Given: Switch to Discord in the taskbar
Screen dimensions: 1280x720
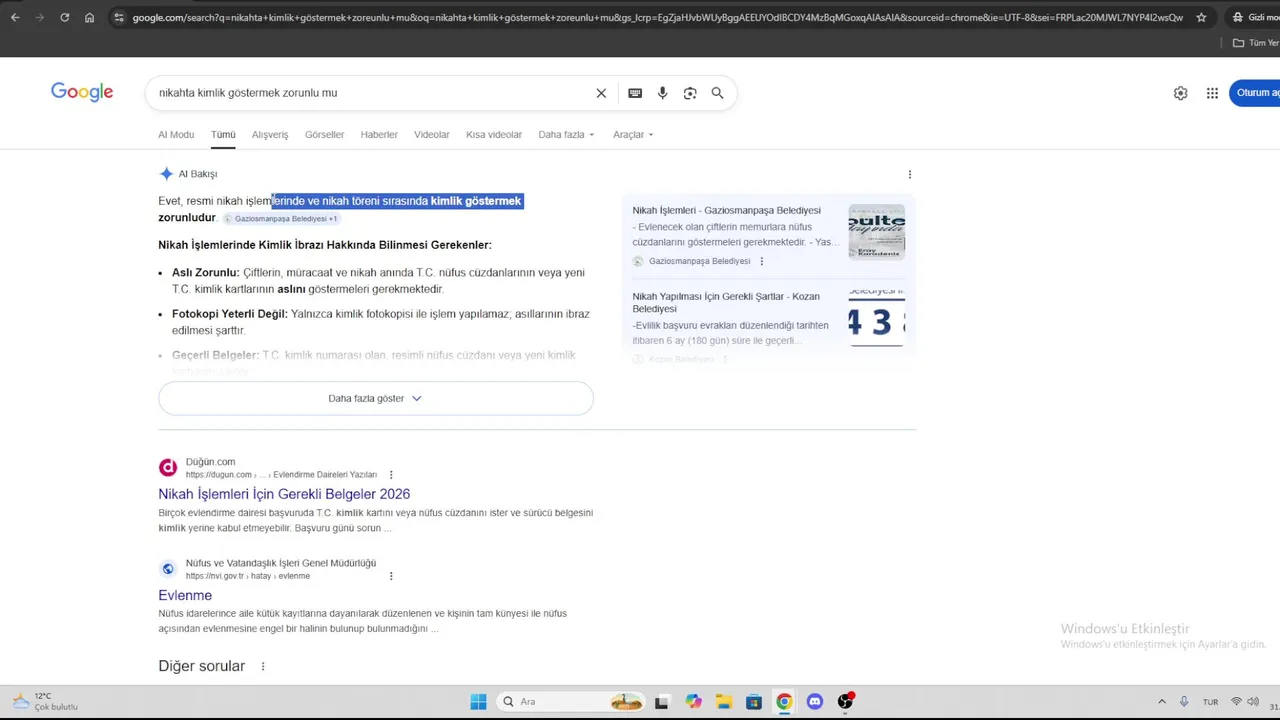Looking at the screenshot, I should click(815, 702).
